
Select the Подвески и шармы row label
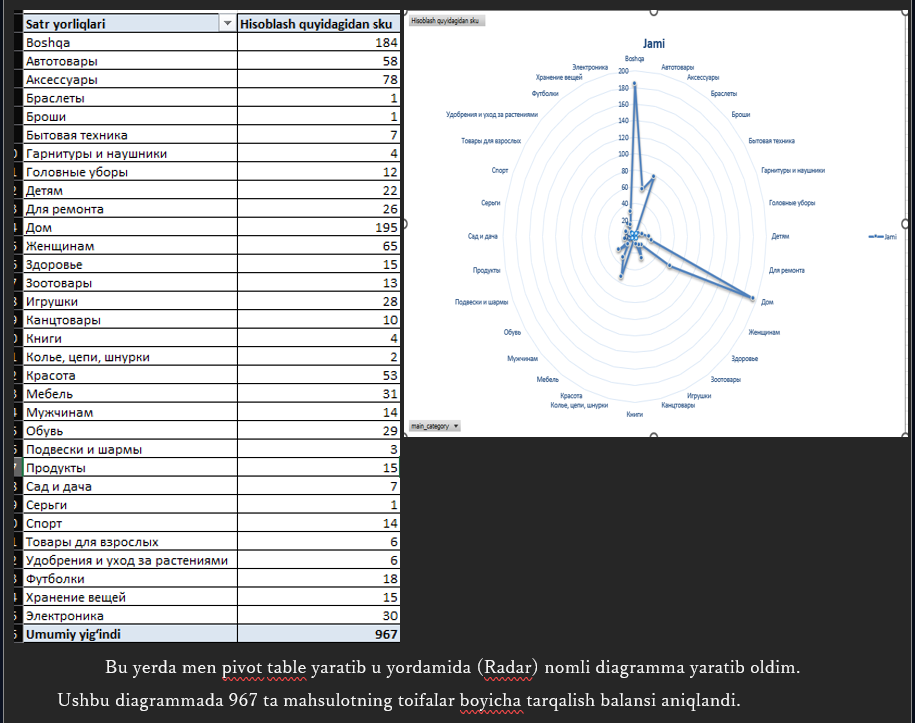130,449
